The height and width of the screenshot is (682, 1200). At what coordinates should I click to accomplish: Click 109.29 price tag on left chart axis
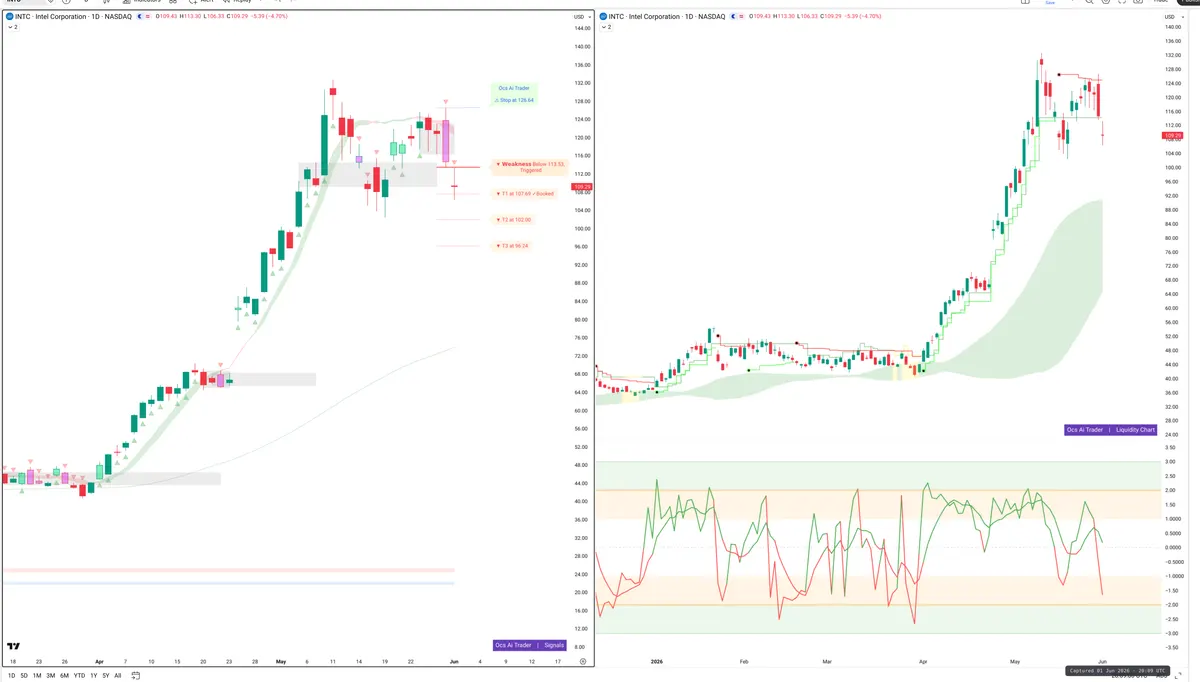(x=581, y=187)
